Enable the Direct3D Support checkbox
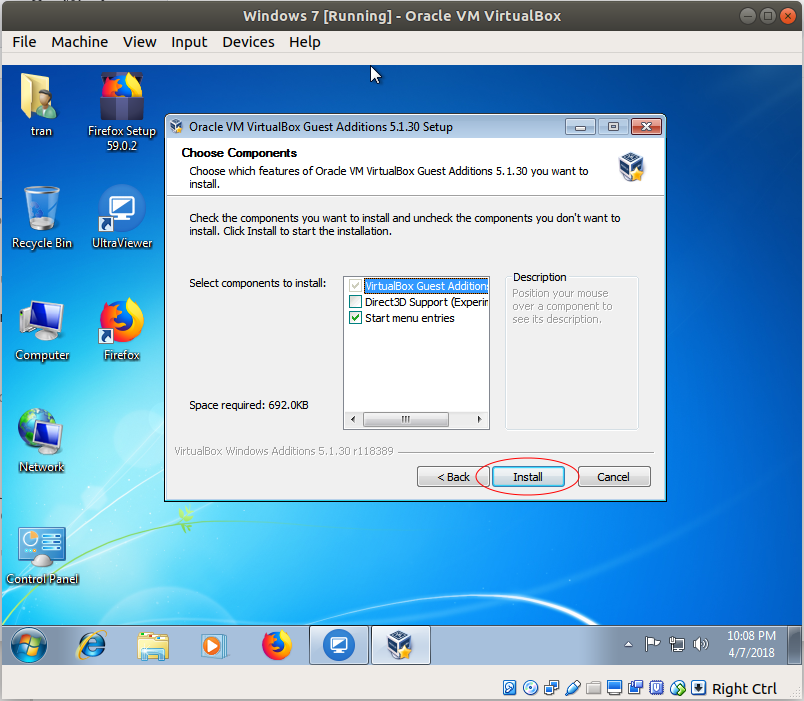Screen dimensions: 804x701 point(355,302)
